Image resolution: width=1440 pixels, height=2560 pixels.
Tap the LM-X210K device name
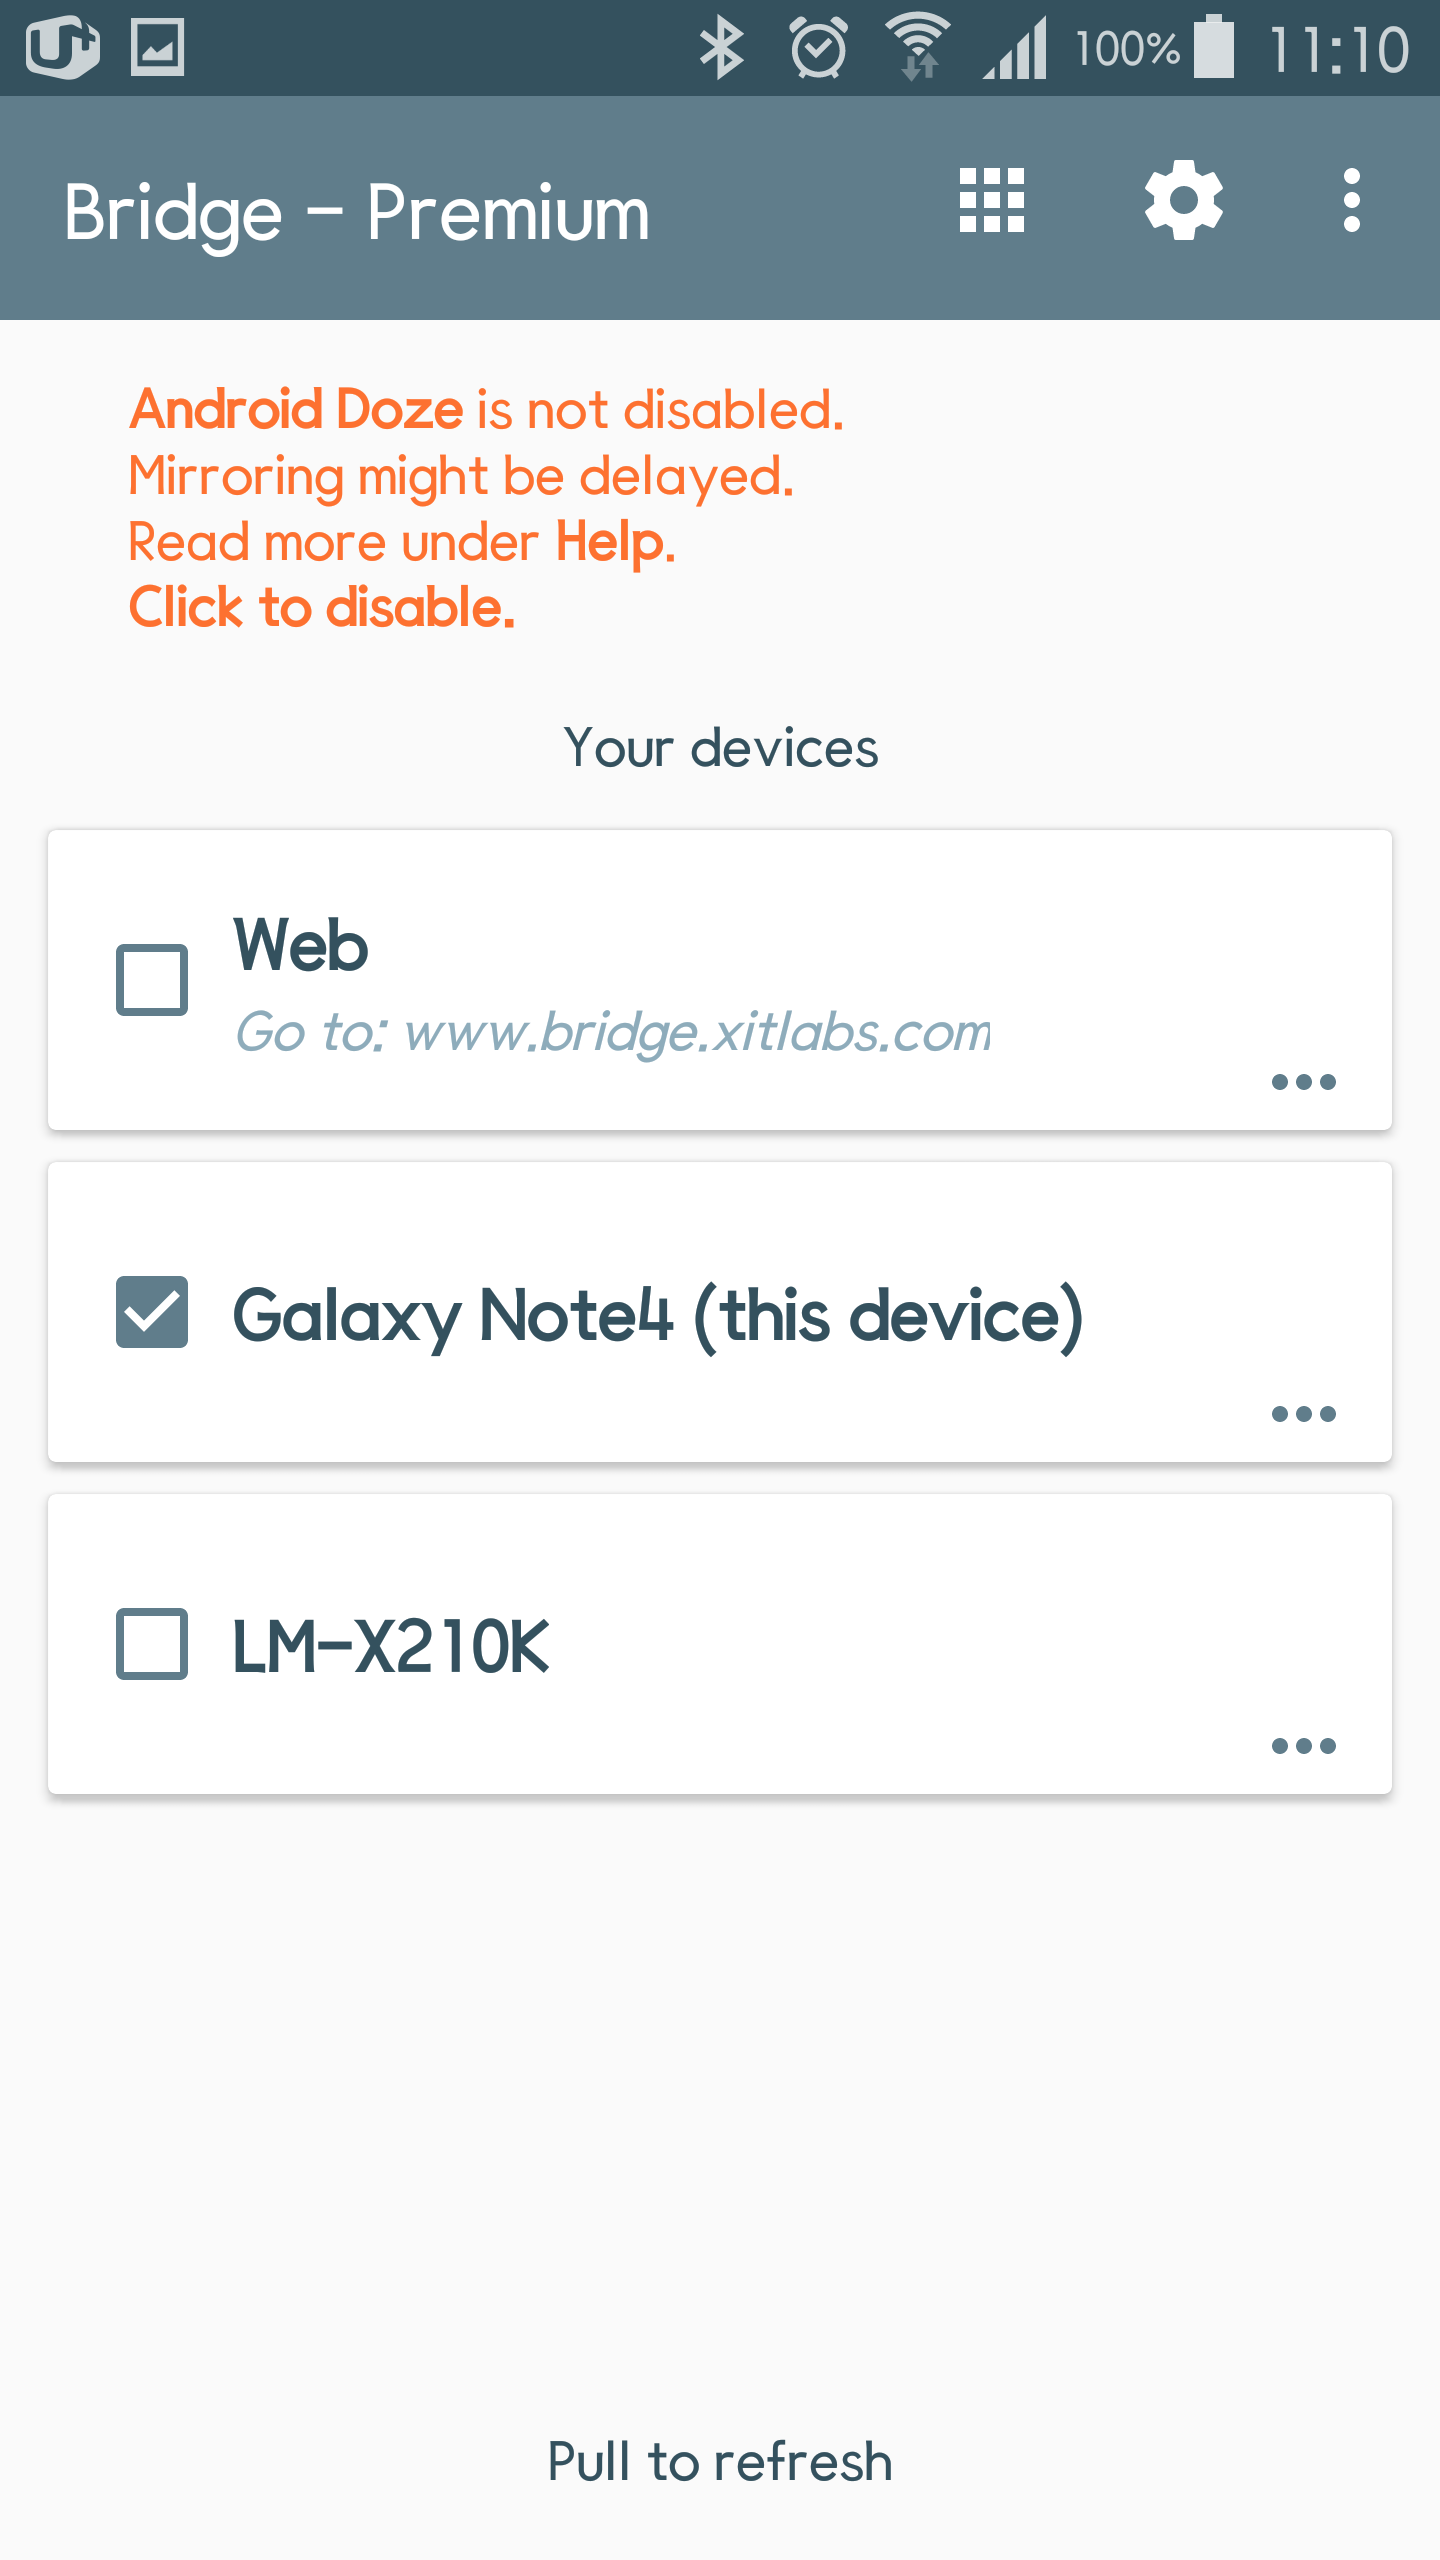391,1646
